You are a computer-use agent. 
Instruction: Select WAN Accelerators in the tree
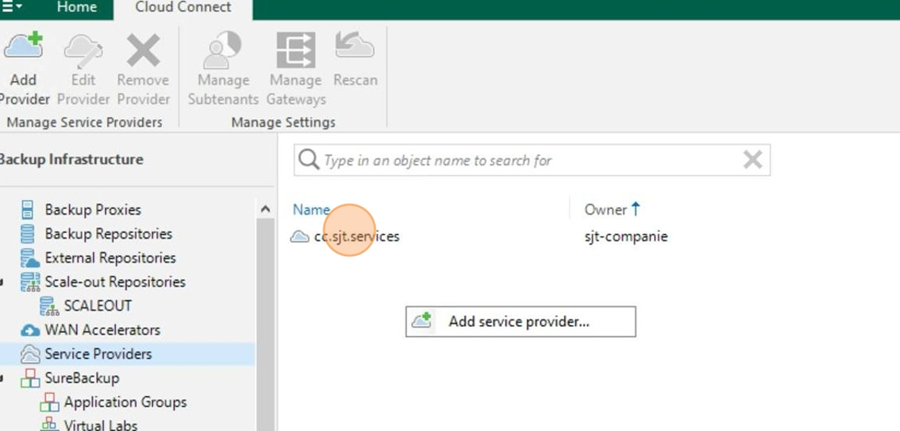point(102,330)
